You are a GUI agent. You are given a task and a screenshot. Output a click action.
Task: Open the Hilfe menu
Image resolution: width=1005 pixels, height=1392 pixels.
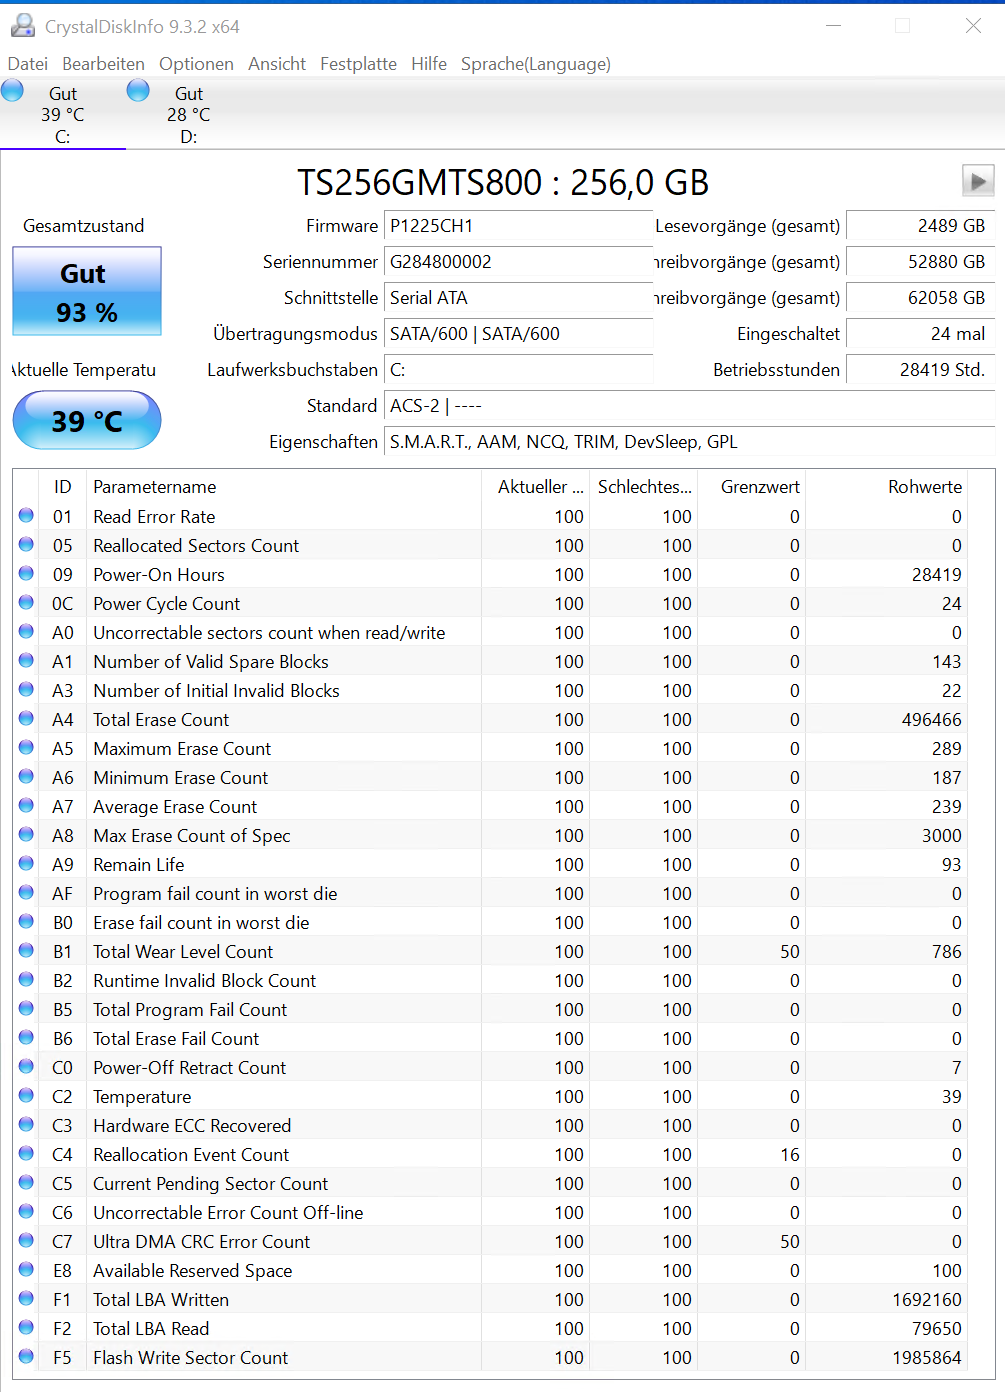(x=429, y=64)
